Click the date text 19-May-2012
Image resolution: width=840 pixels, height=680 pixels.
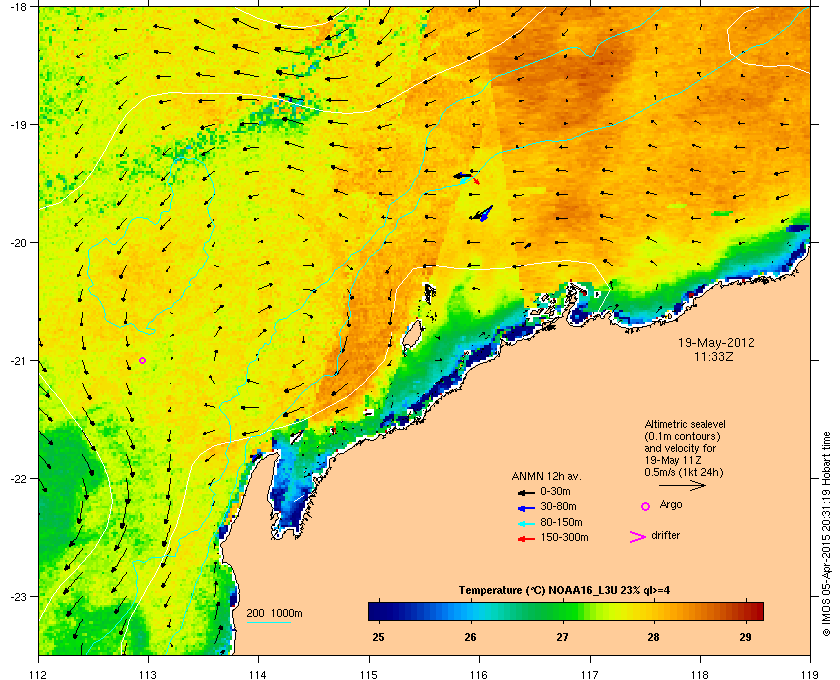pyautogui.click(x=716, y=342)
